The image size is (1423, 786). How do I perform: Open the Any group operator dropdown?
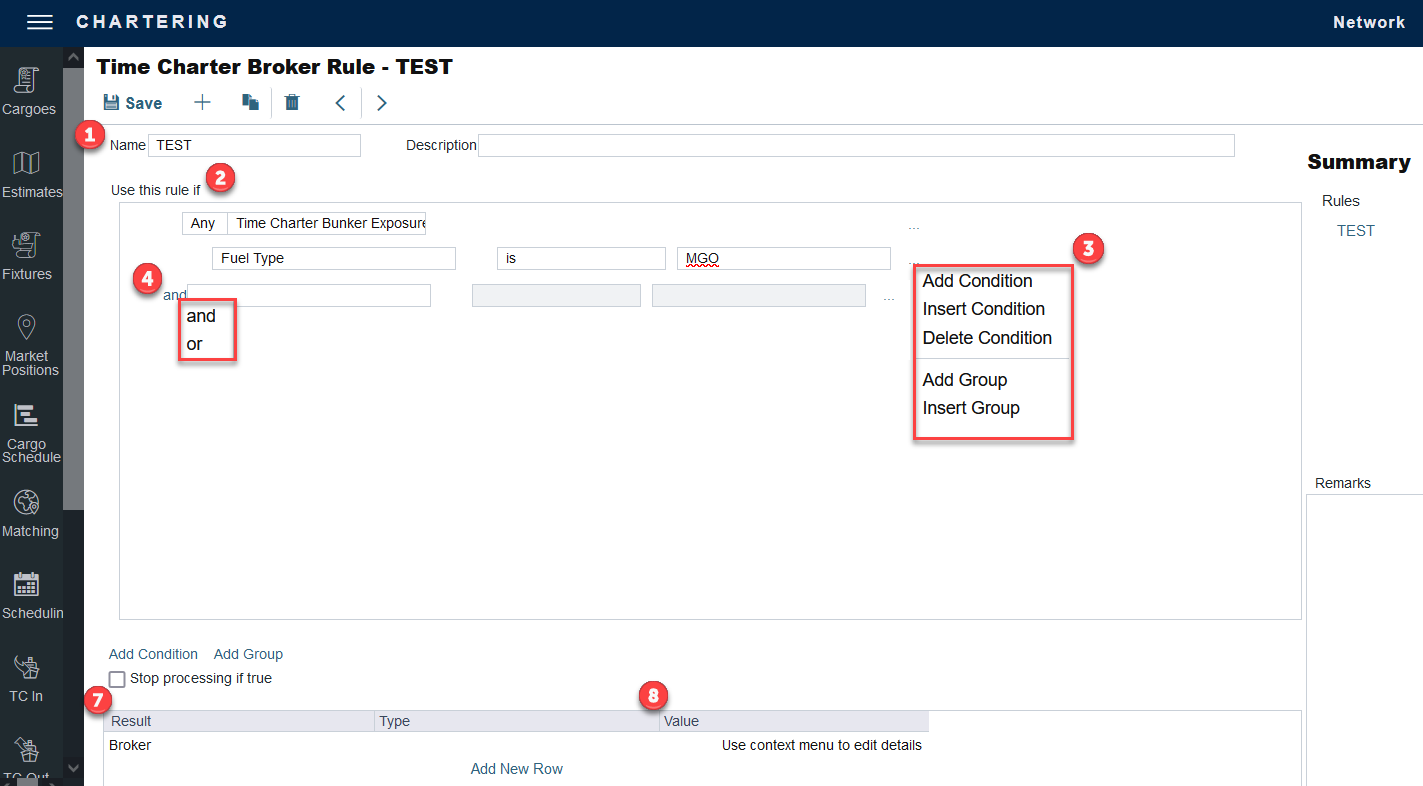pyautogui.click(x=204, y=224)
